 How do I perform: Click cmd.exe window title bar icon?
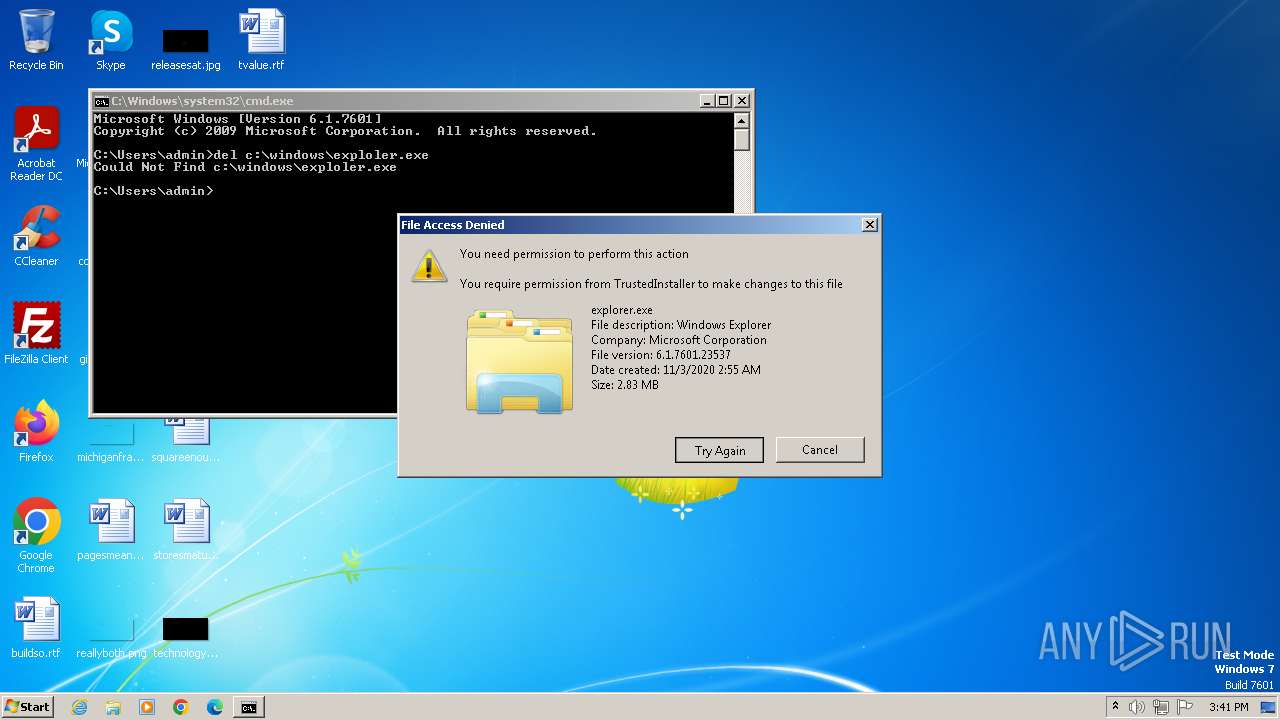pos(101,101)
